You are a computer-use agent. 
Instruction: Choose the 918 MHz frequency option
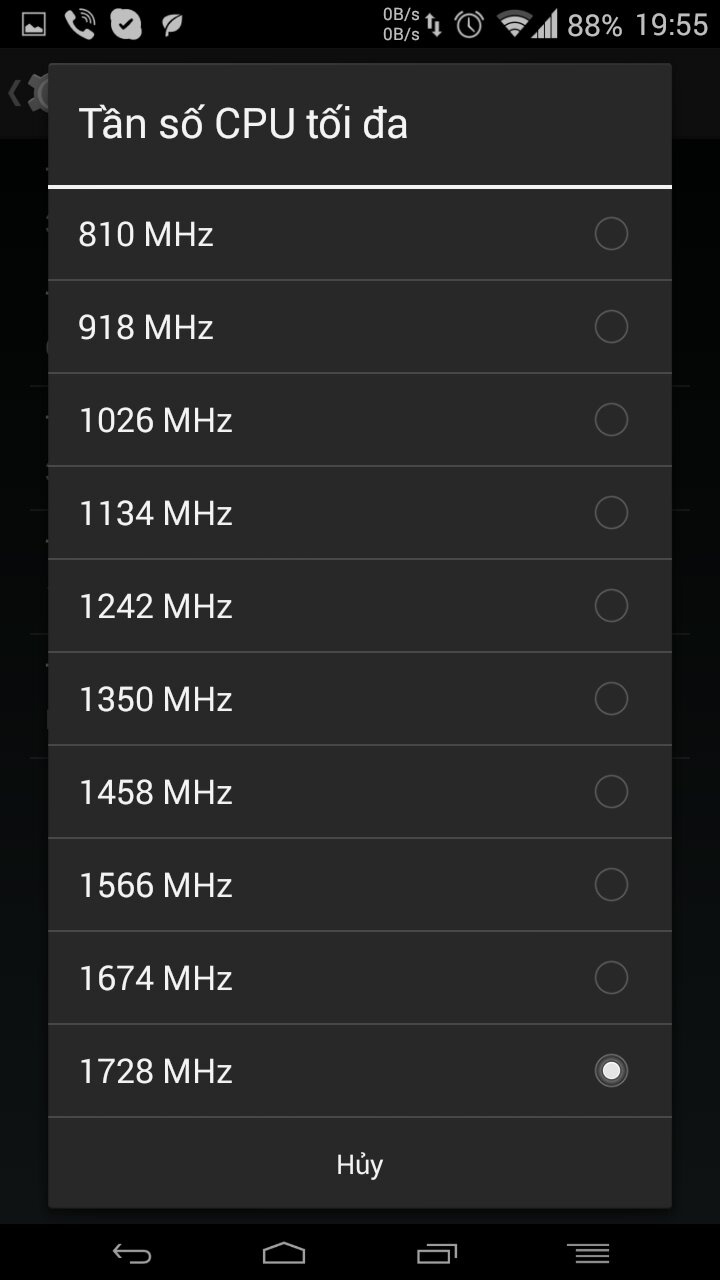360,327
